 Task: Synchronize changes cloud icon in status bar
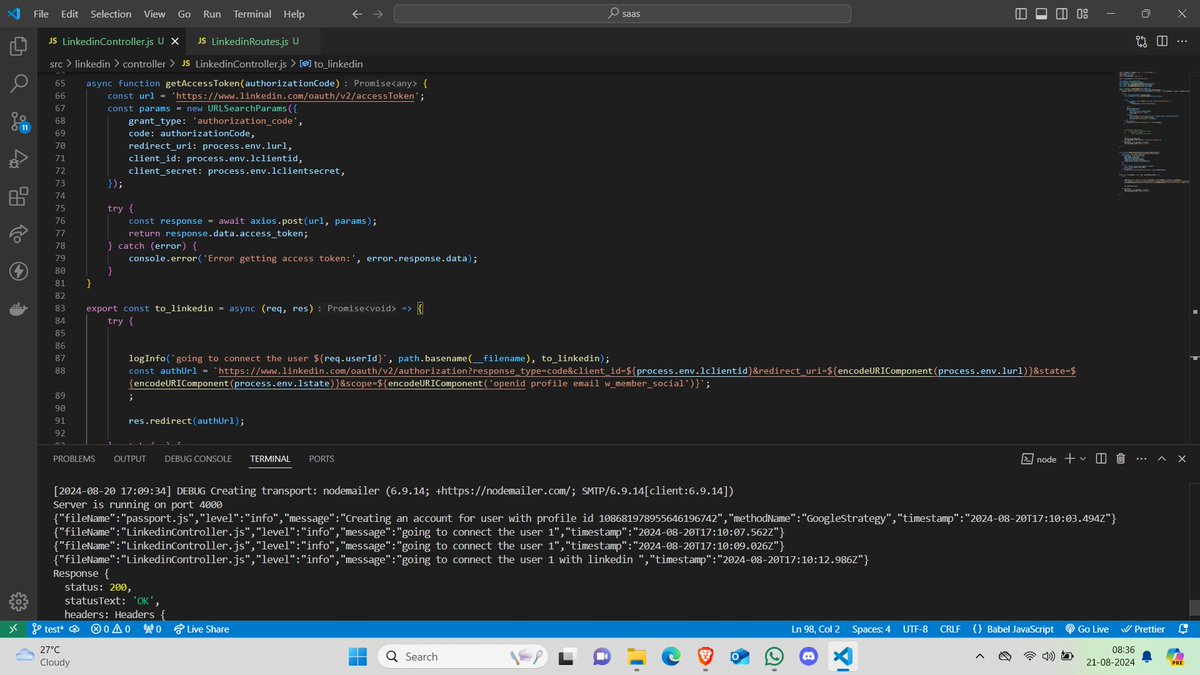tap(75, 629)
